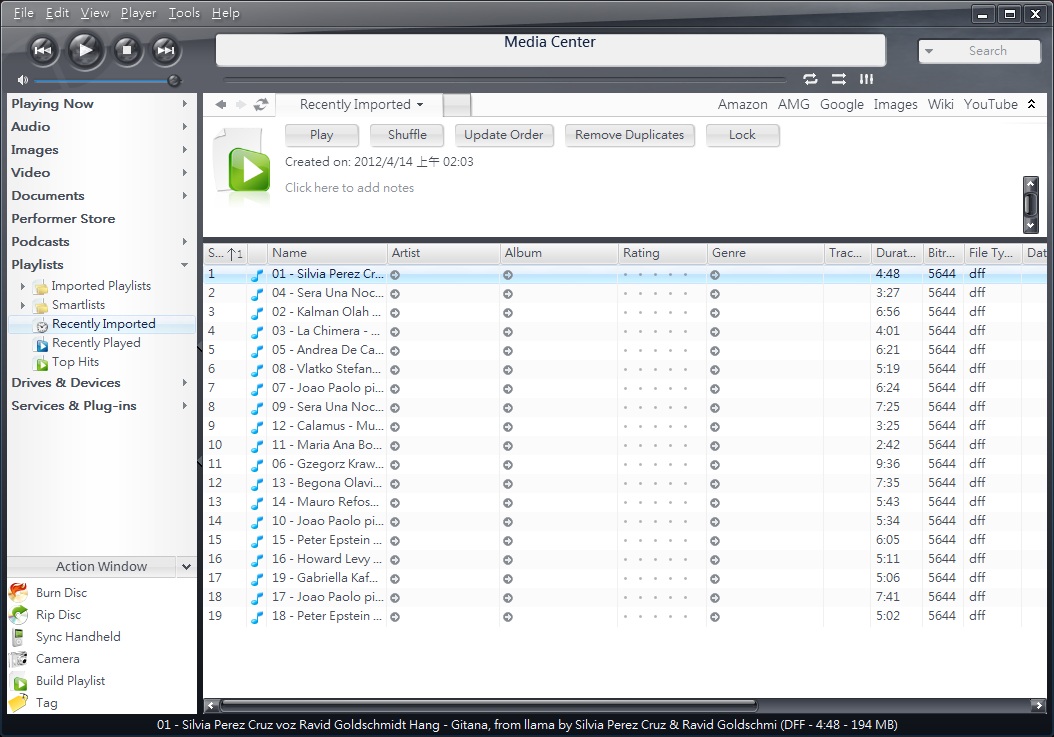The height and width of the screenshot is (737, 1054).
Task: Toggle shuffle mode icon near the search box
Action: (838, 79)
